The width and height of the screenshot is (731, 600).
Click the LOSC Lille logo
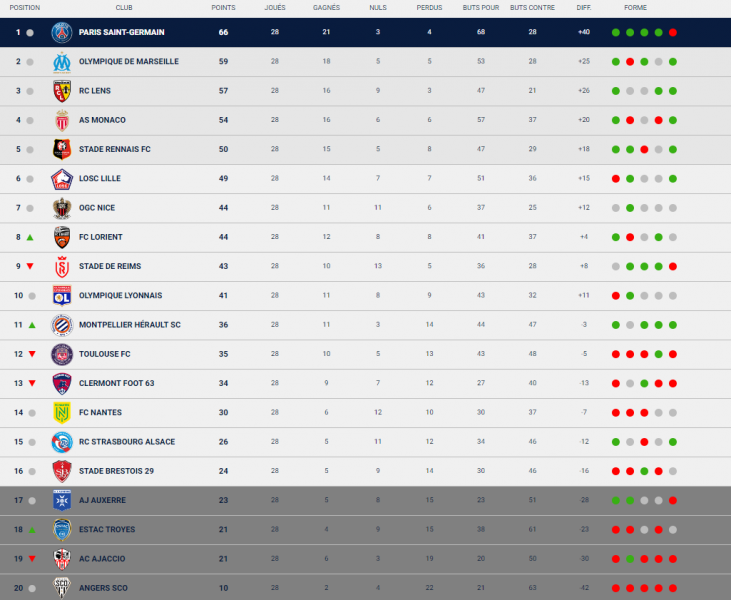click(x=62, y=179)
